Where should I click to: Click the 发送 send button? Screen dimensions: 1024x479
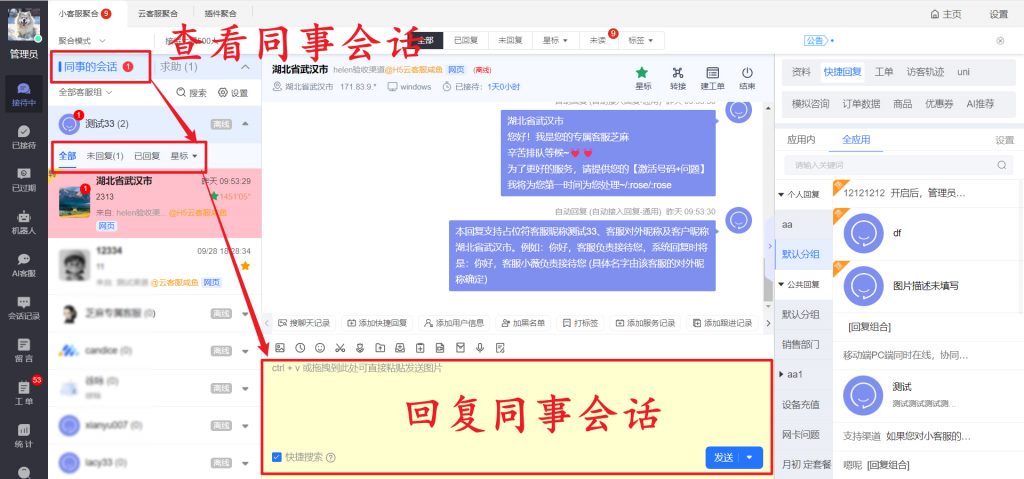coord(724,457)
